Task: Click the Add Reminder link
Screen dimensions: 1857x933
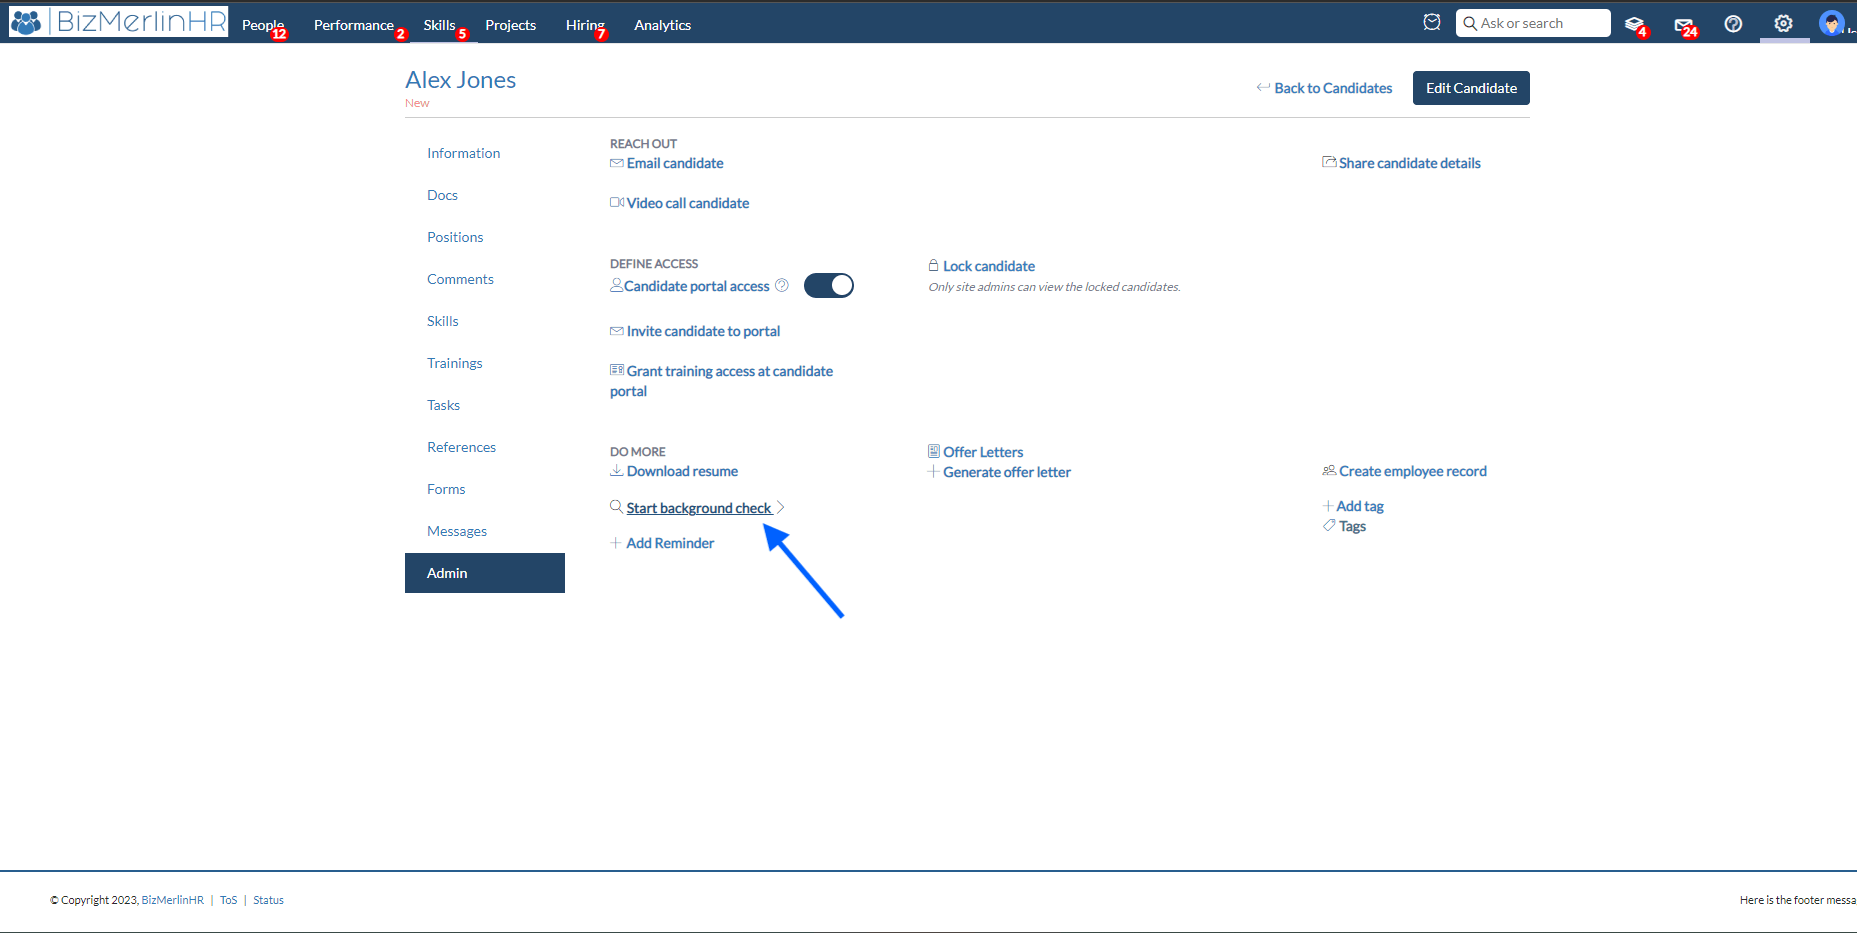Action: (x=670, y=543)
